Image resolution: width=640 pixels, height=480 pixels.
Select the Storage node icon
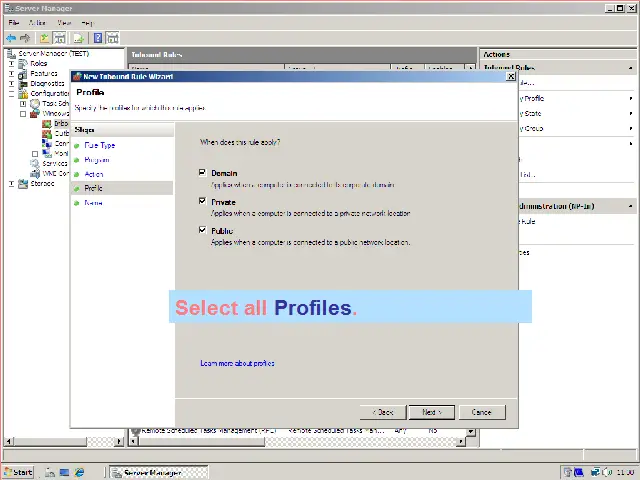(x=23, y=184)
